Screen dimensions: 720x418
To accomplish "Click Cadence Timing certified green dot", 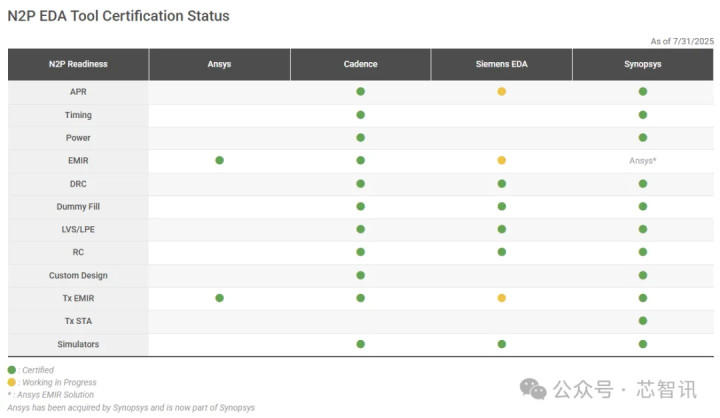I will pyautogui.click(x=360, y=114).
